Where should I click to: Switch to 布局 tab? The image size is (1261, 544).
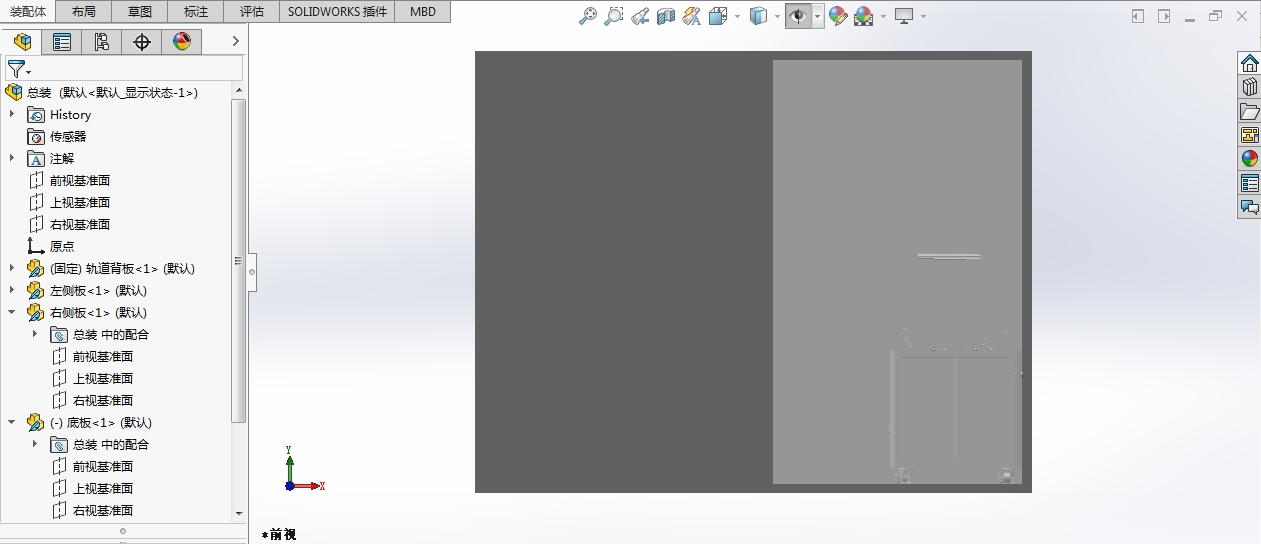[86, 12]
